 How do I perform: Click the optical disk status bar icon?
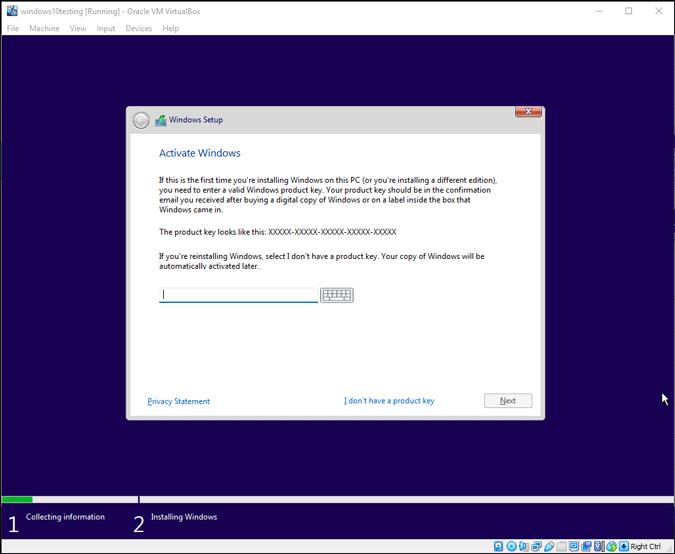(x=511, y=546)
